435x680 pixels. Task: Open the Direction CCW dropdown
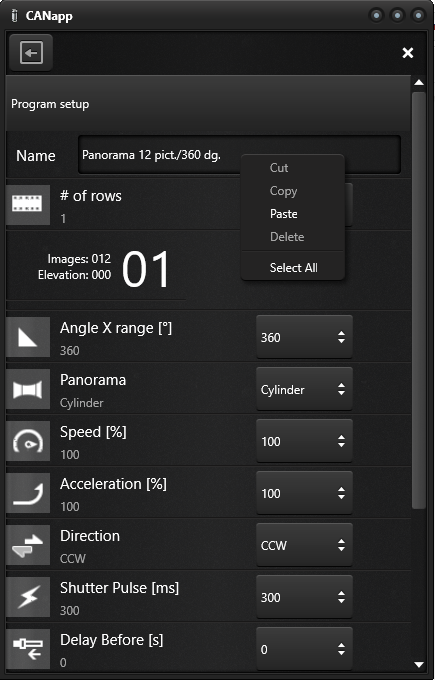[304, 545]
